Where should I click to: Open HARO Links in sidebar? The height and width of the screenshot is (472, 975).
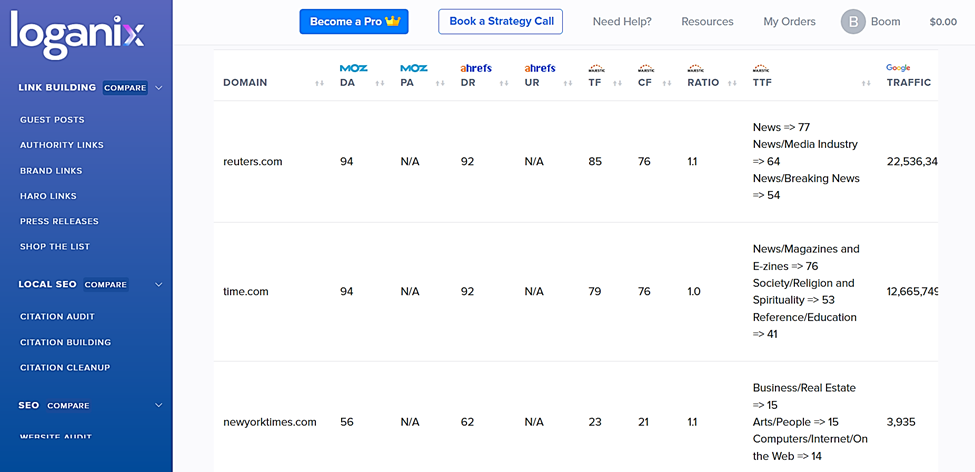(48, 196)
